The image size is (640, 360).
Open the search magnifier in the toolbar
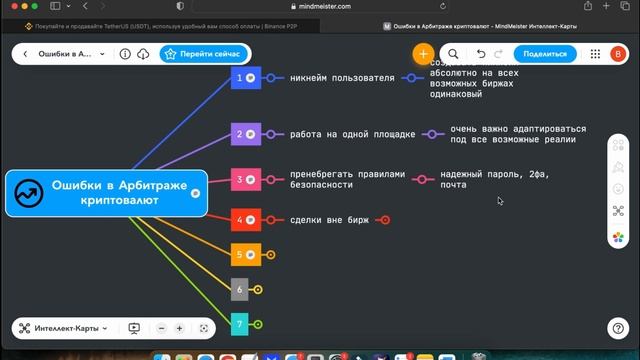[453, 54]
